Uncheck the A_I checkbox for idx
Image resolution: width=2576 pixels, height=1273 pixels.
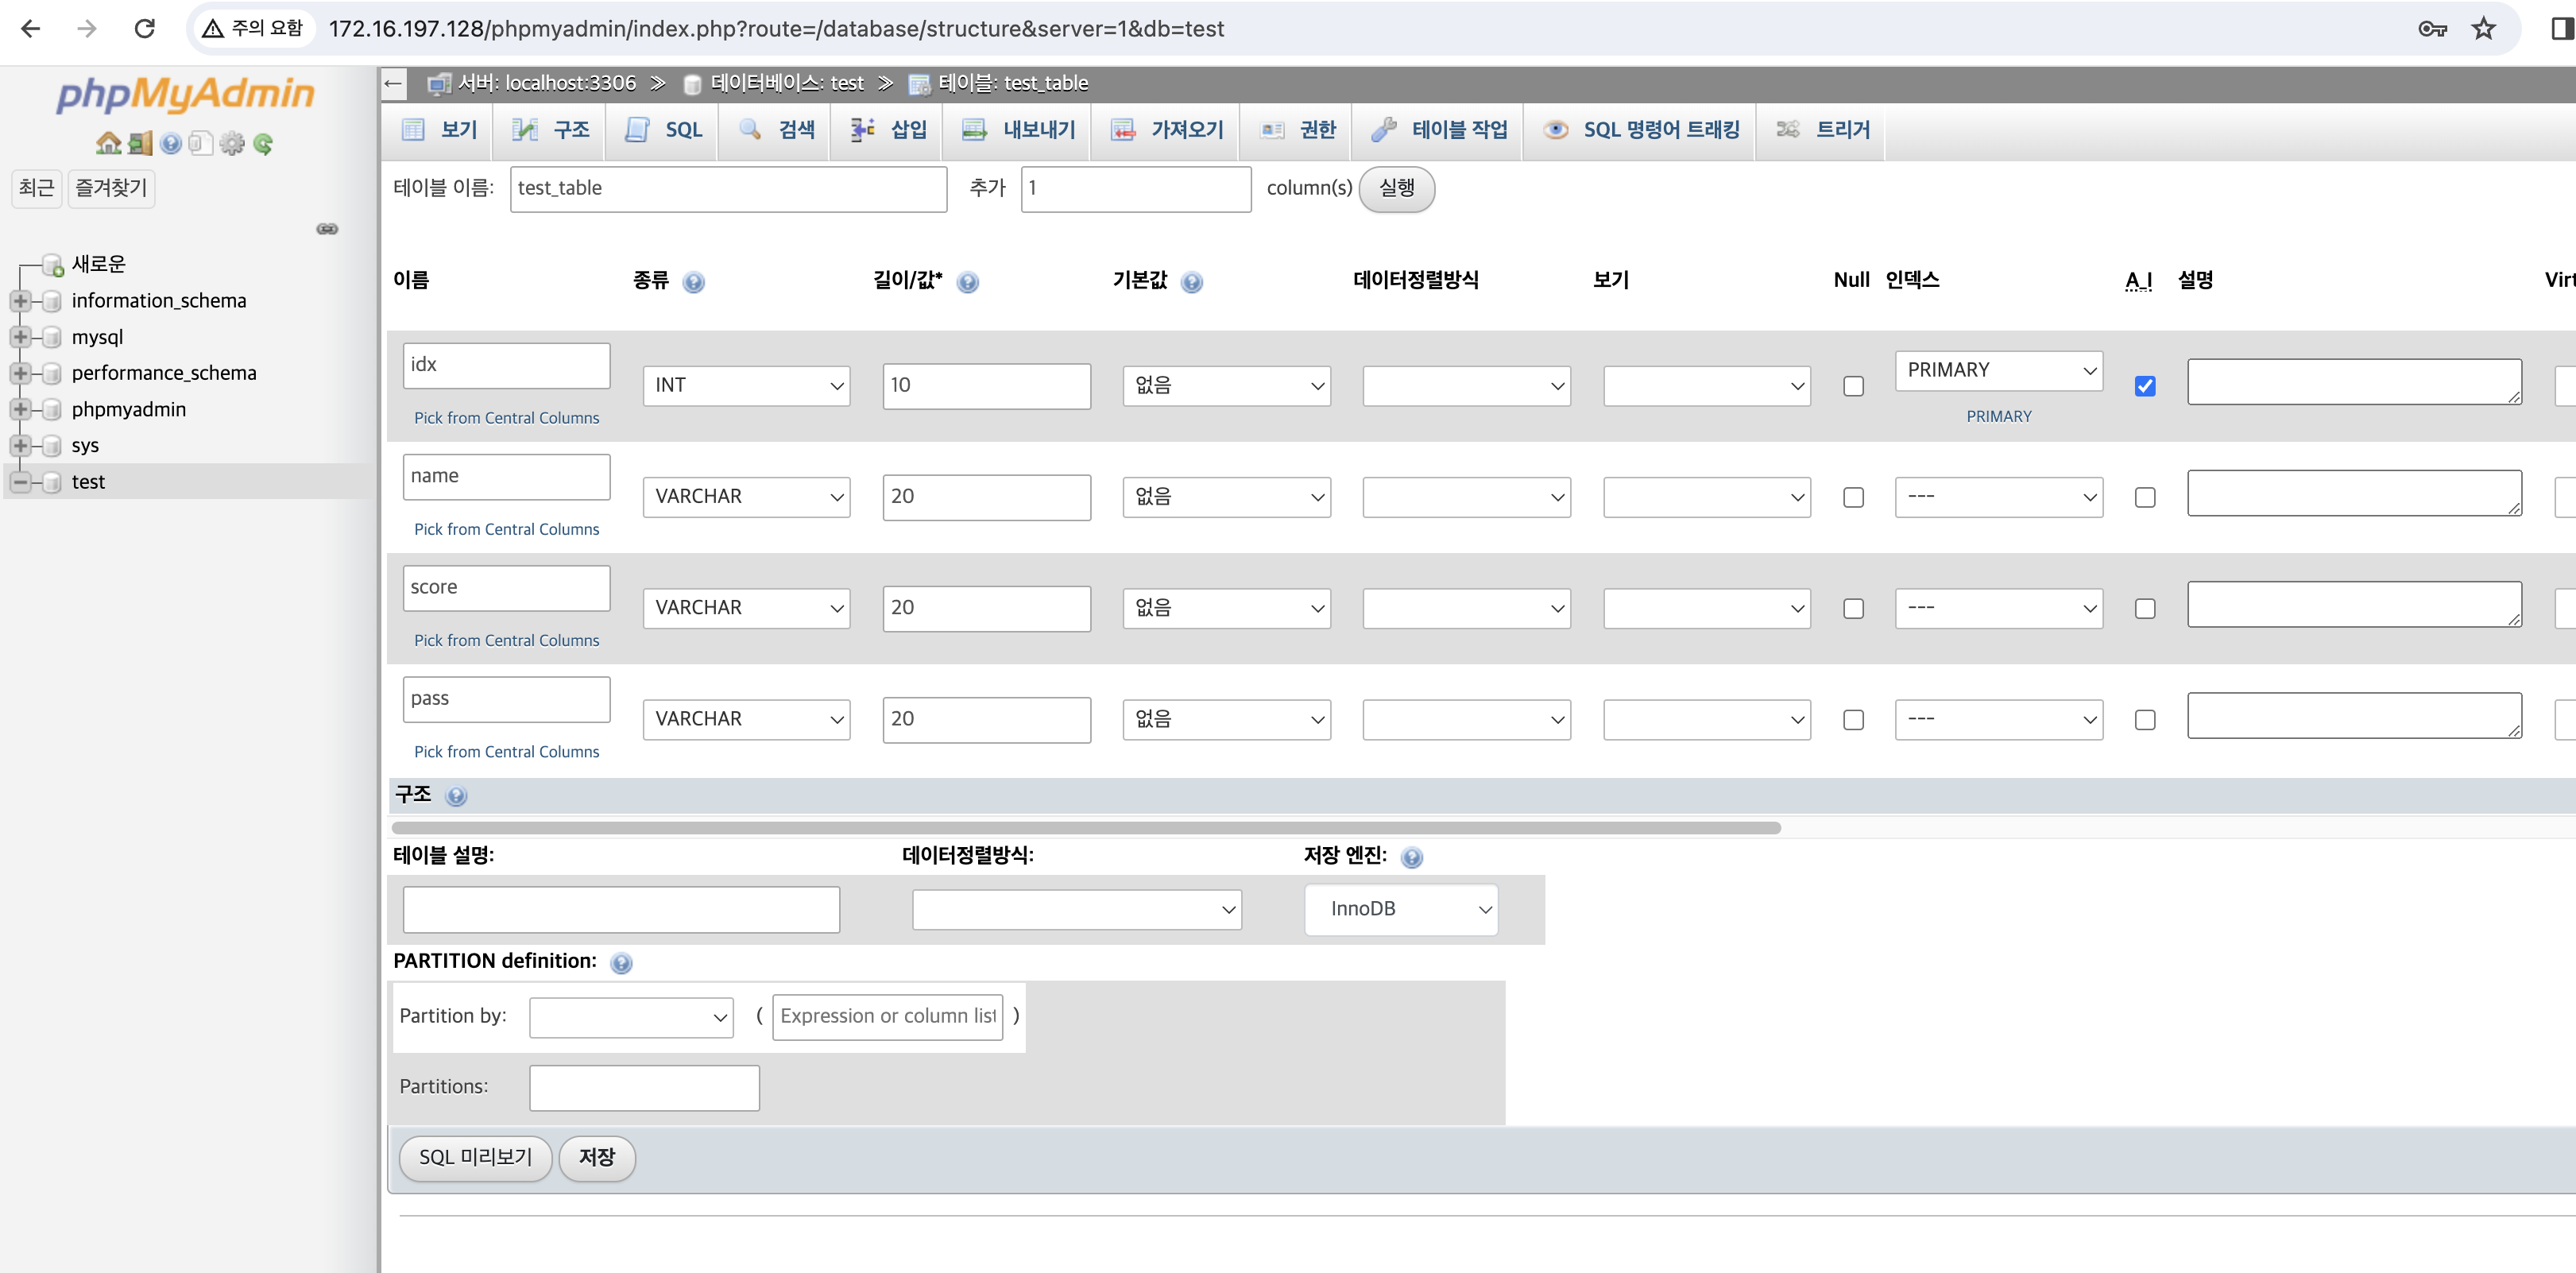[x=2144, y=386]
